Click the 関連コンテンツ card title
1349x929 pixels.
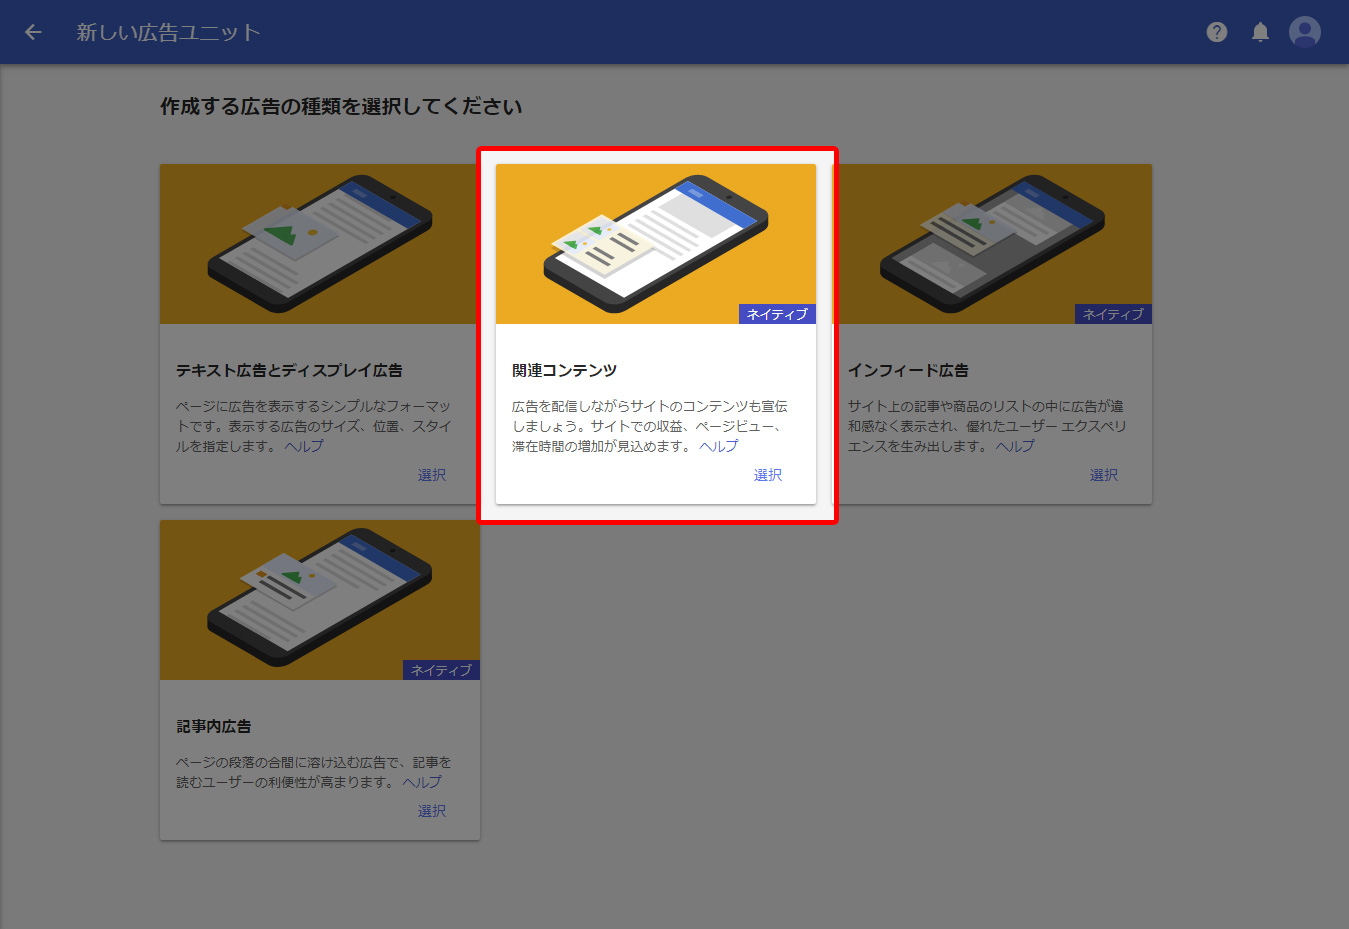pyautogui.click(x=564, y=370)
